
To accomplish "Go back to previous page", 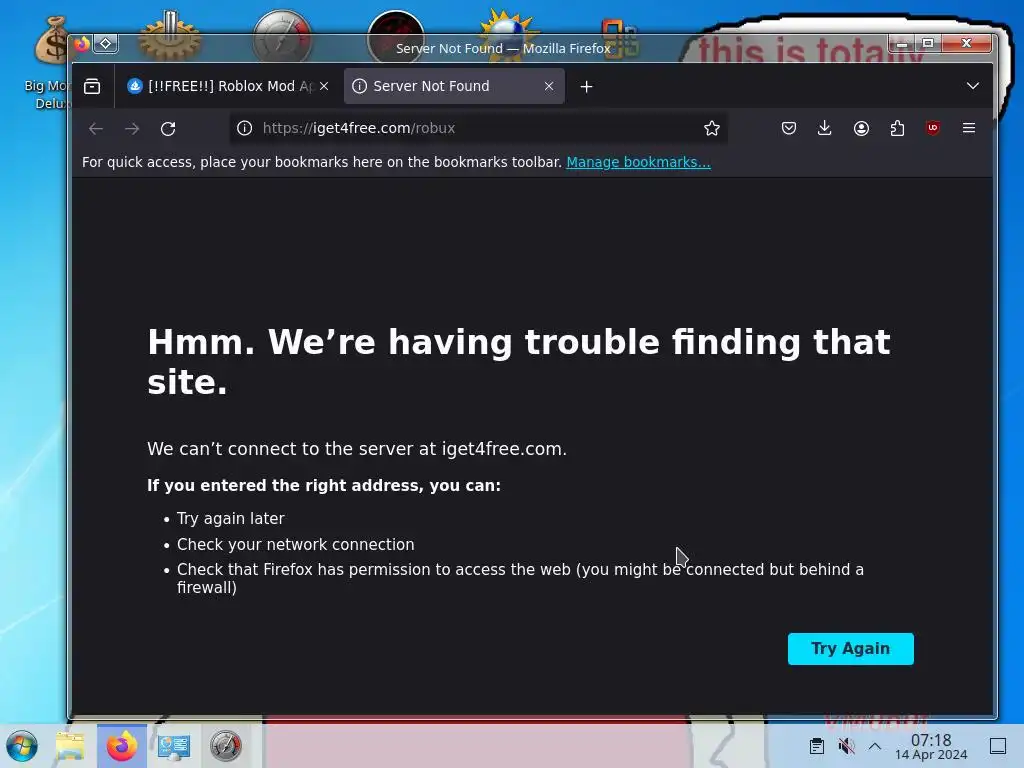I will point(96,129).
